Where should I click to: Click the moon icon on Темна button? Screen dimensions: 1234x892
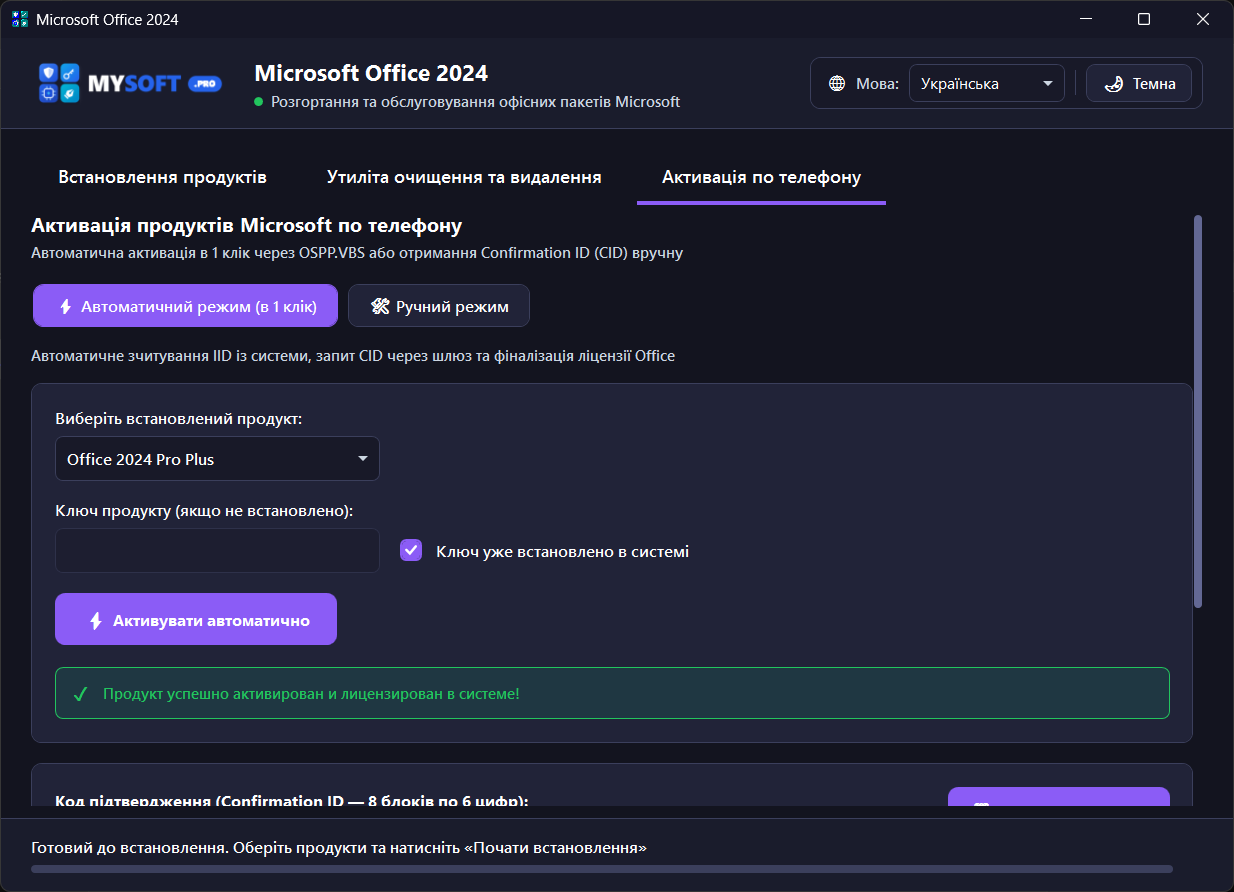(1113, 84)
